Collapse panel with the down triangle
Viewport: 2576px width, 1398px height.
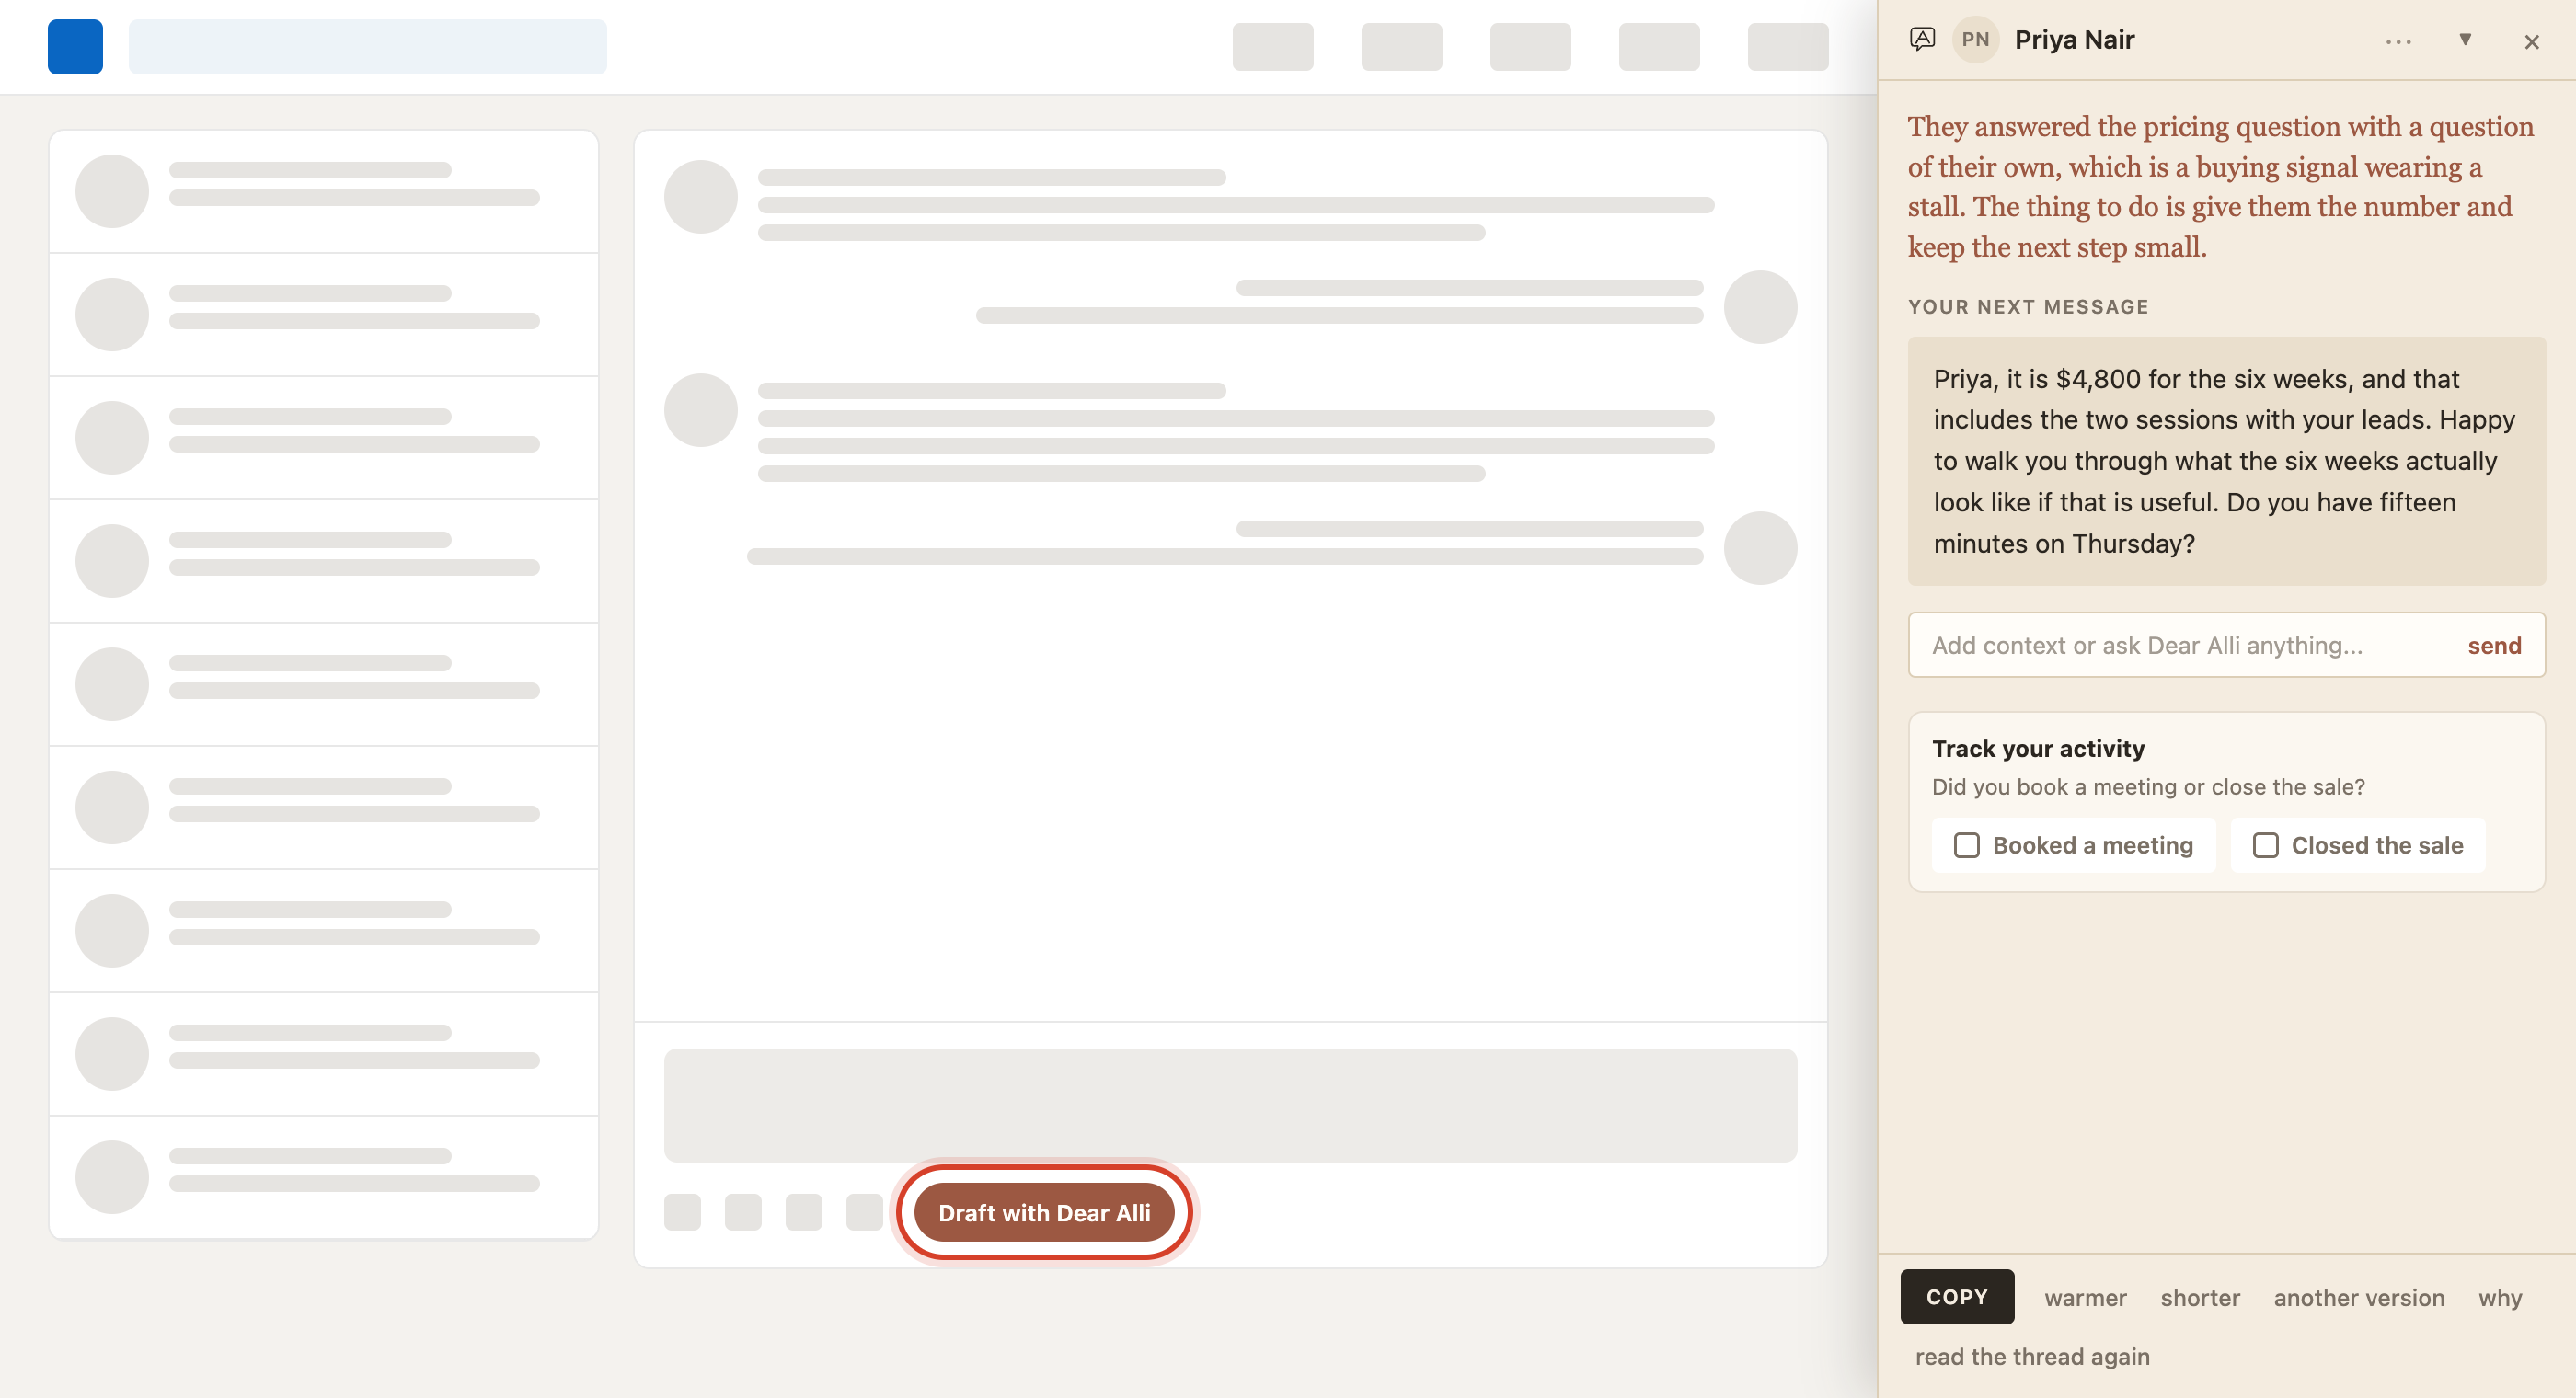point(2465,40)
